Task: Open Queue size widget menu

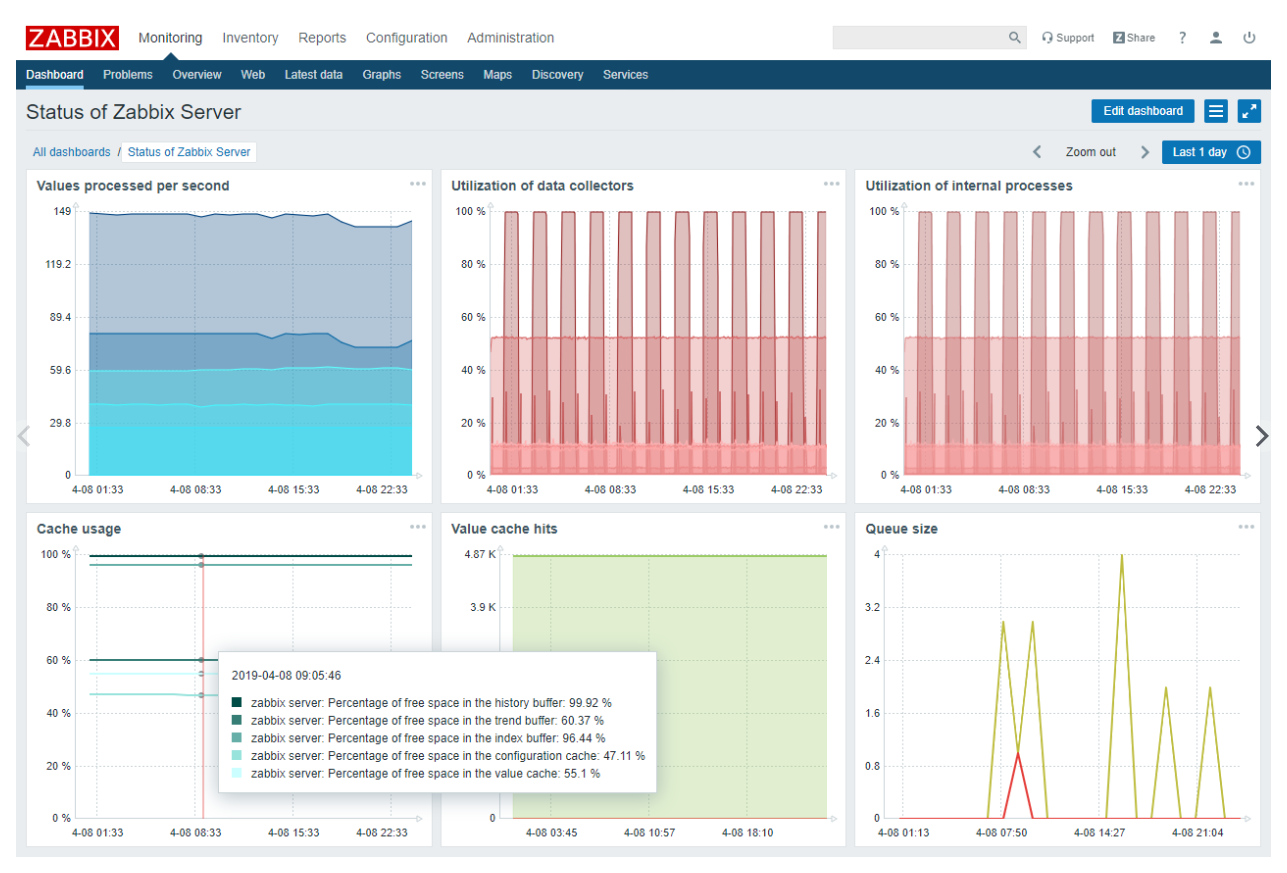Action: tap(1246, 527)
